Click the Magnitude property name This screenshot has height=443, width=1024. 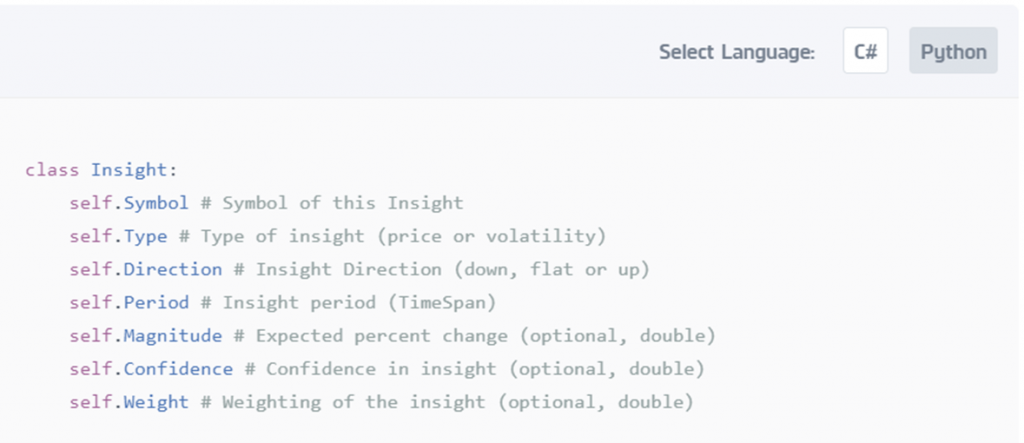pyautogui.click(x=173, y=336)
